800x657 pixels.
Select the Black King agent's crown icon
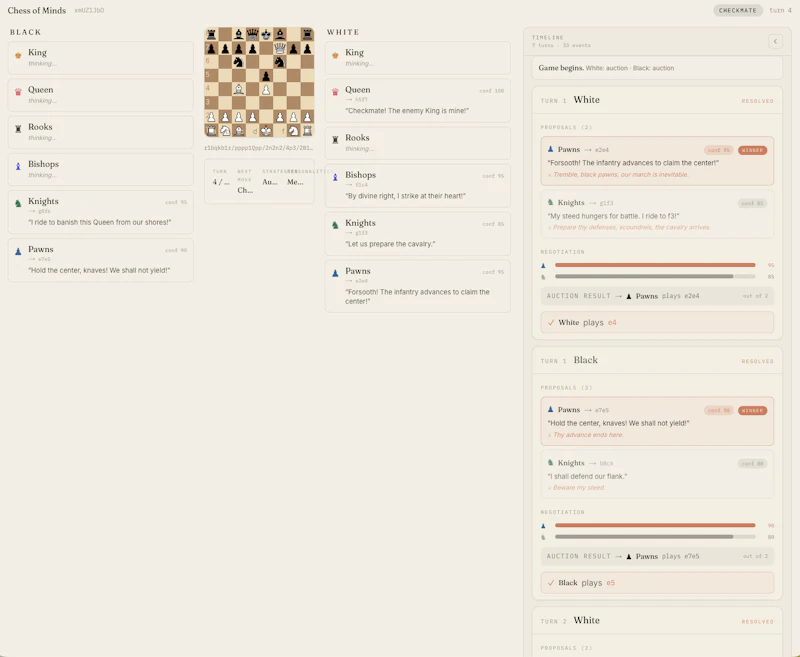click(18, 56)
